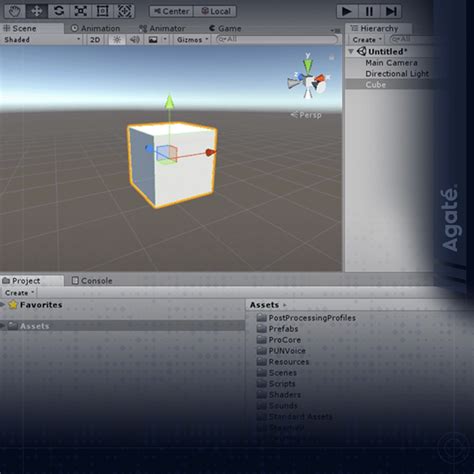Expand the Favorites section
The width and height of the screenshot is (474, 474).
3,304
